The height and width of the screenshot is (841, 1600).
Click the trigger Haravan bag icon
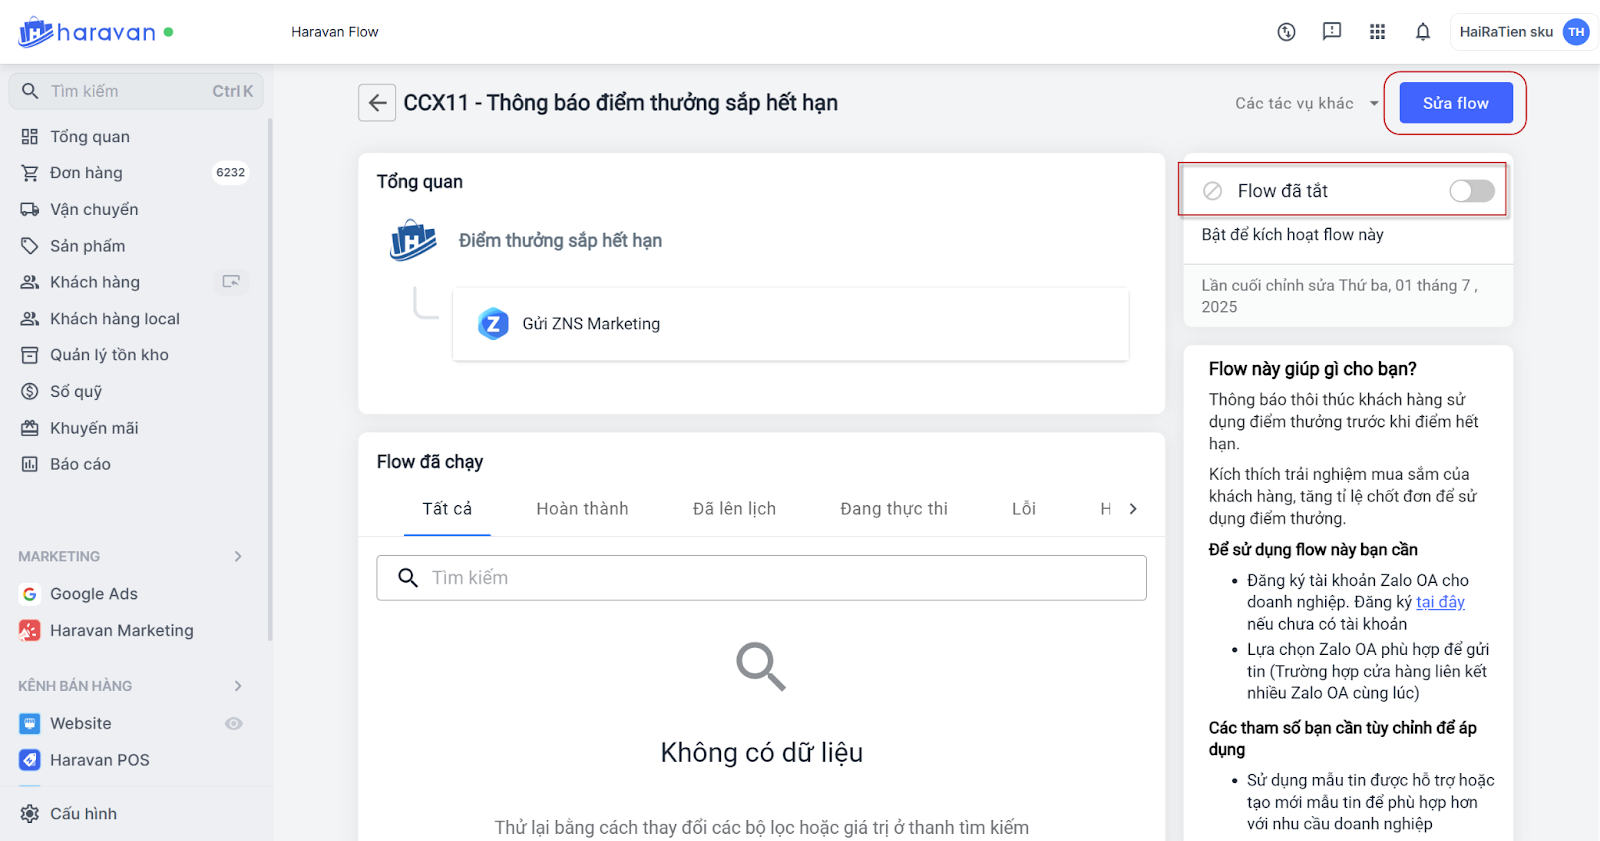[x=413, y=240]
